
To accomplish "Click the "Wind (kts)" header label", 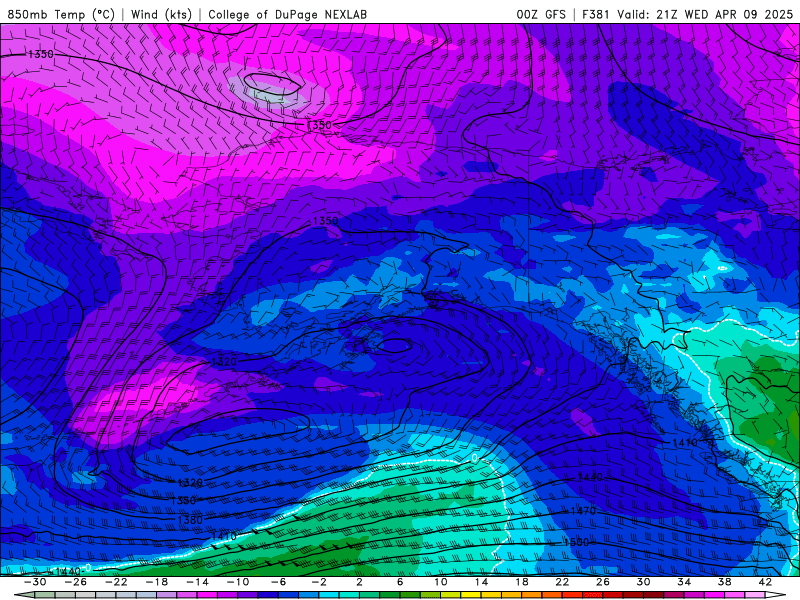I will click(161, 14).
